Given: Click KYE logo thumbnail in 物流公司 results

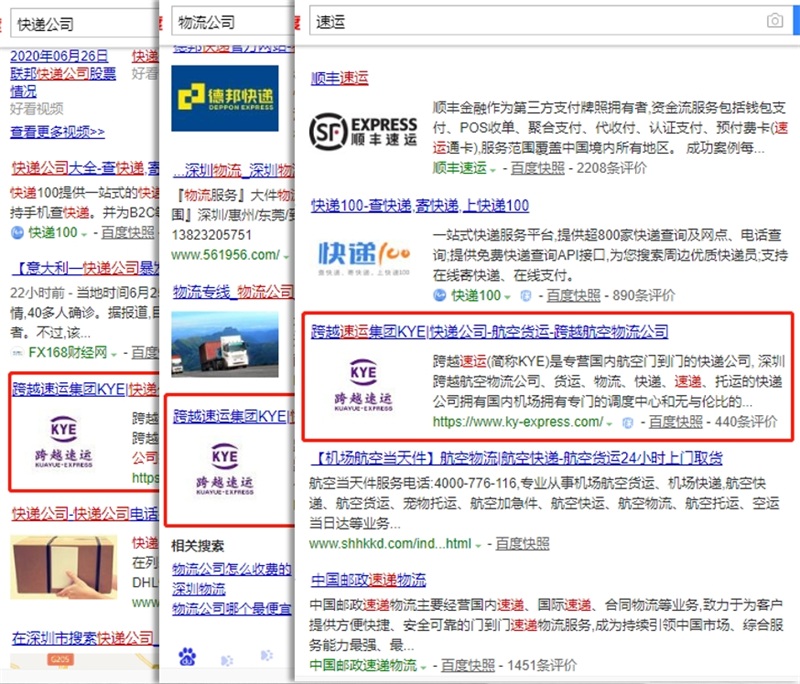Looking at the screenshot, I should click(x=225, y=470).
